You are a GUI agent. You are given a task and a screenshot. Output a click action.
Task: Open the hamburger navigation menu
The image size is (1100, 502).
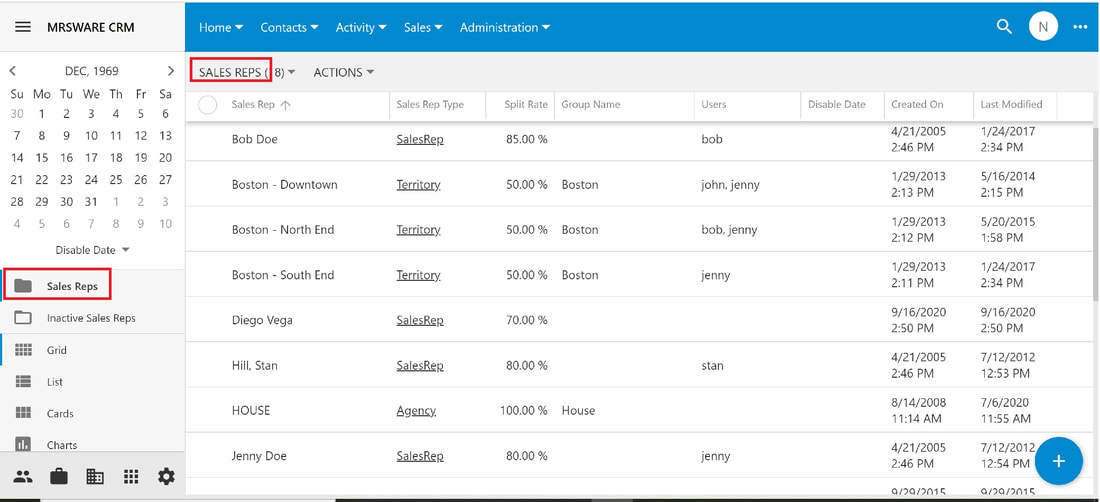pyautogui.click(x=22, y=27)
